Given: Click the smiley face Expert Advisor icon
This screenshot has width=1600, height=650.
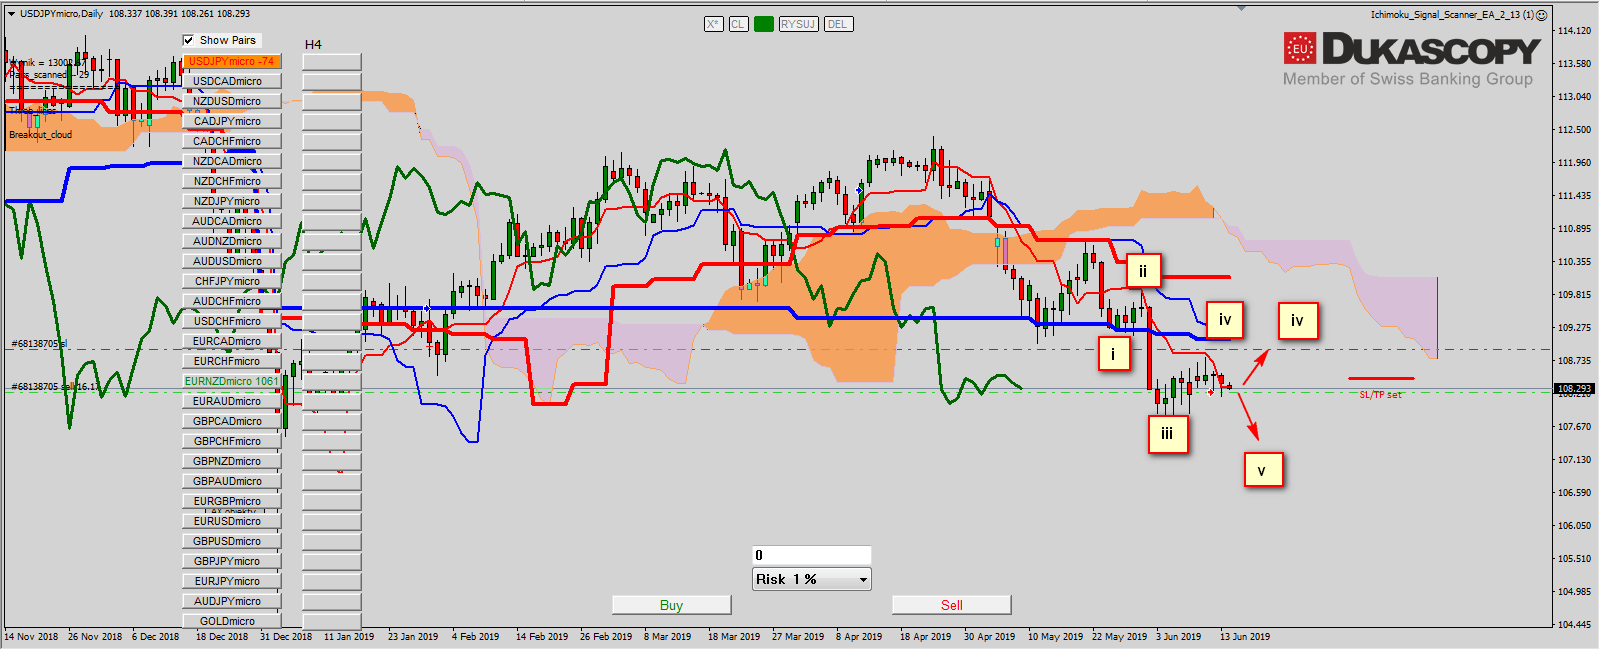Looking at the screenshot, I should pyautogui.click(x=1541, y=15).
